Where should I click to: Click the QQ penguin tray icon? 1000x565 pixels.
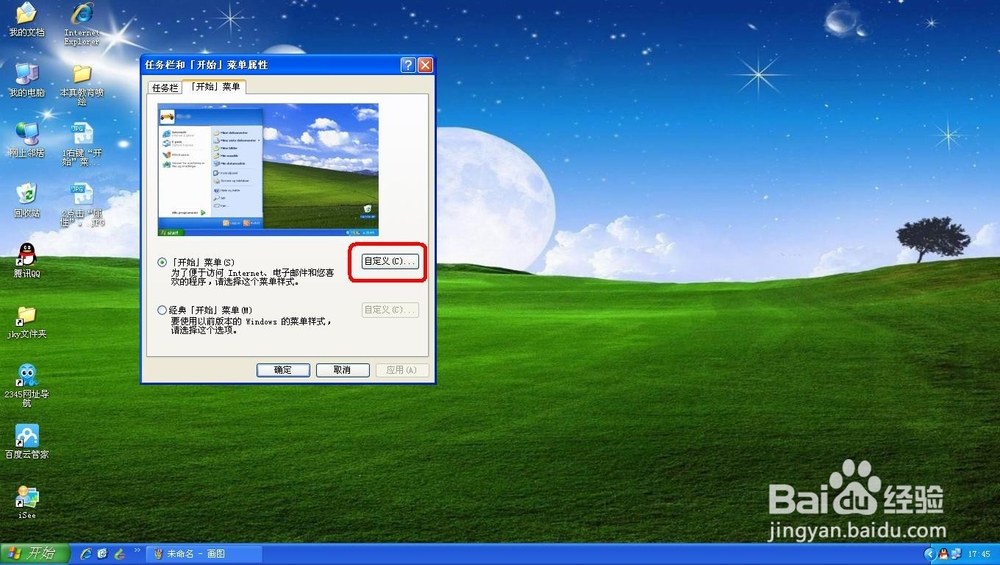tap(943, 554)
